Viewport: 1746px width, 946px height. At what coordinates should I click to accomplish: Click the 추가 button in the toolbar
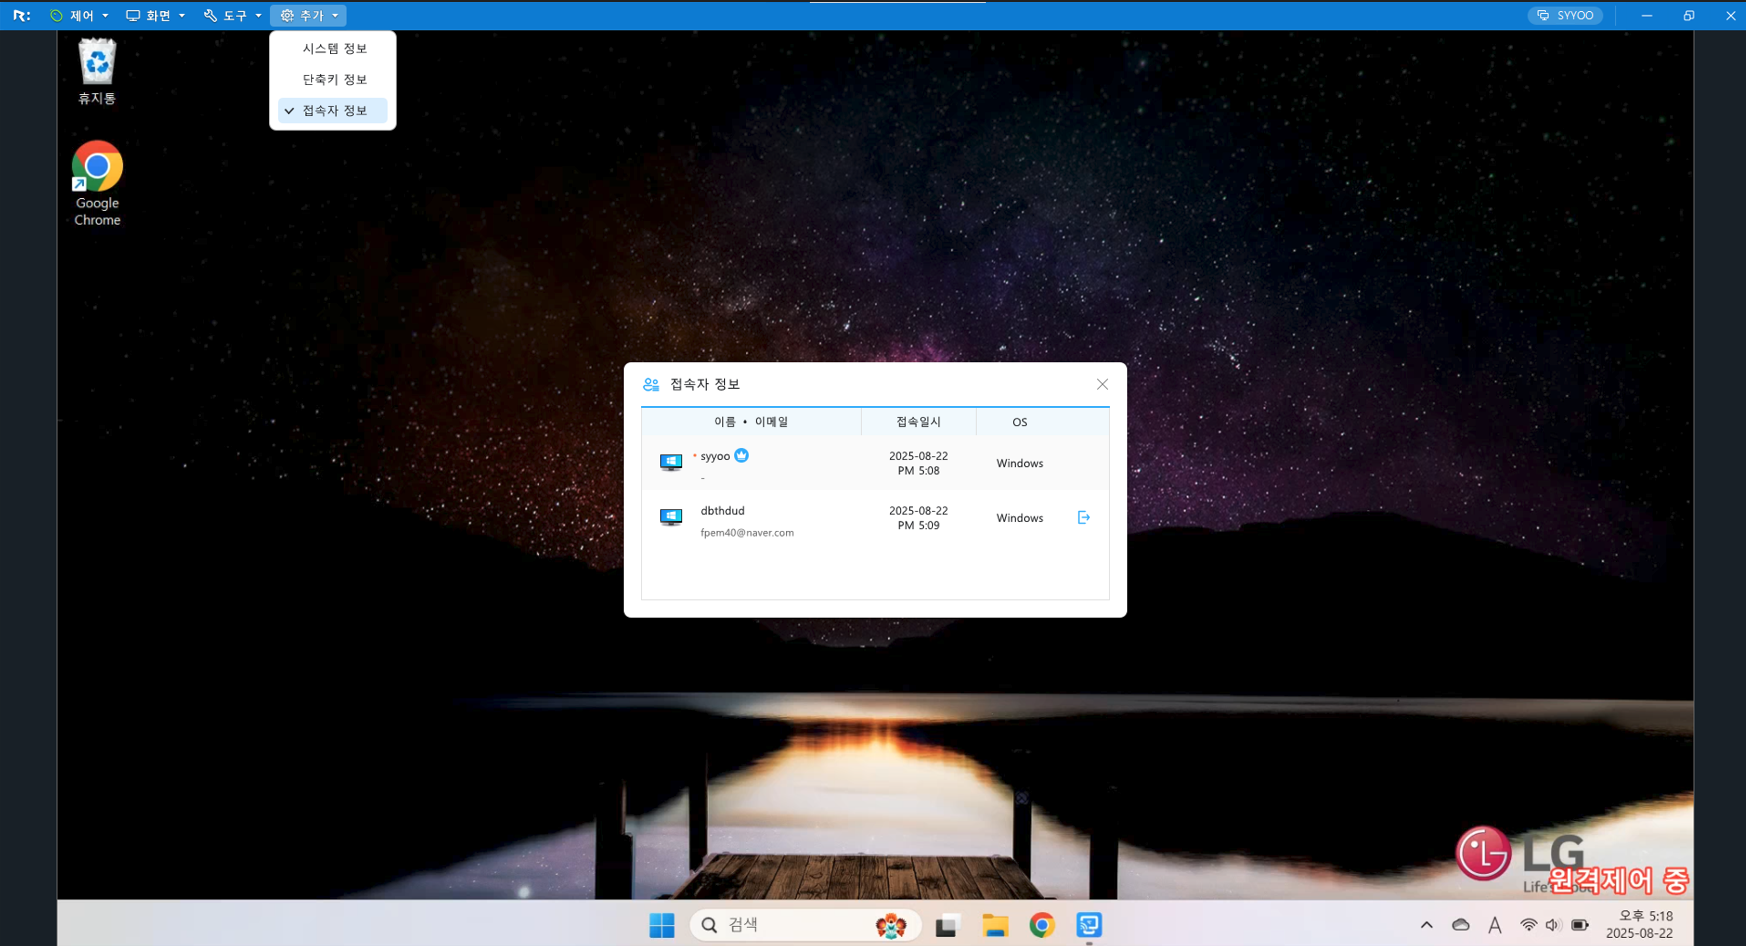coord(308,15)
